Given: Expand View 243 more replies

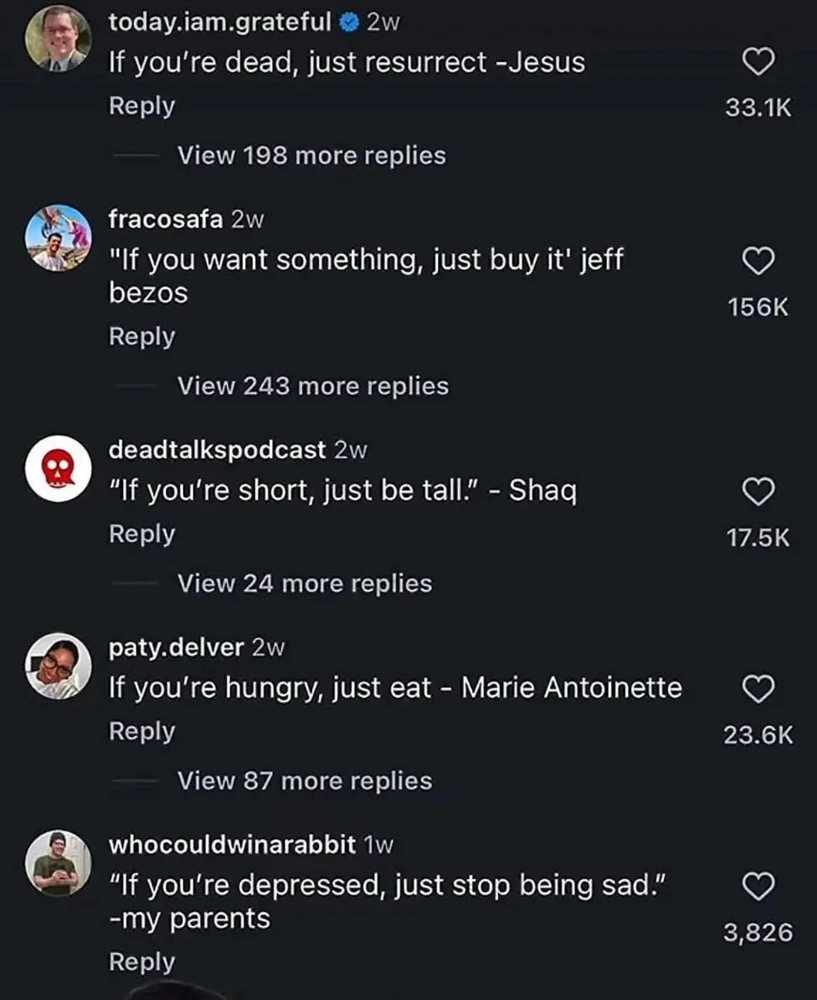Looking at the screenshot, I should click(312, 386).
